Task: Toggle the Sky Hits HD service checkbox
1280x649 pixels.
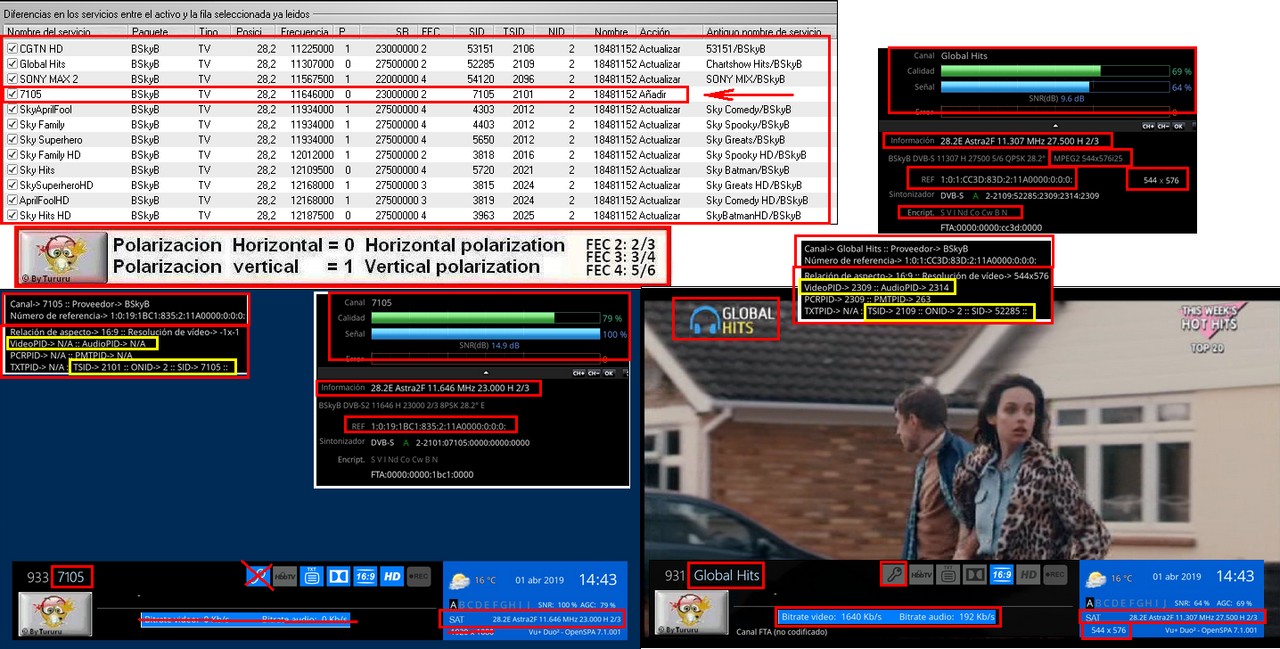Action: [x=12, y=216]
